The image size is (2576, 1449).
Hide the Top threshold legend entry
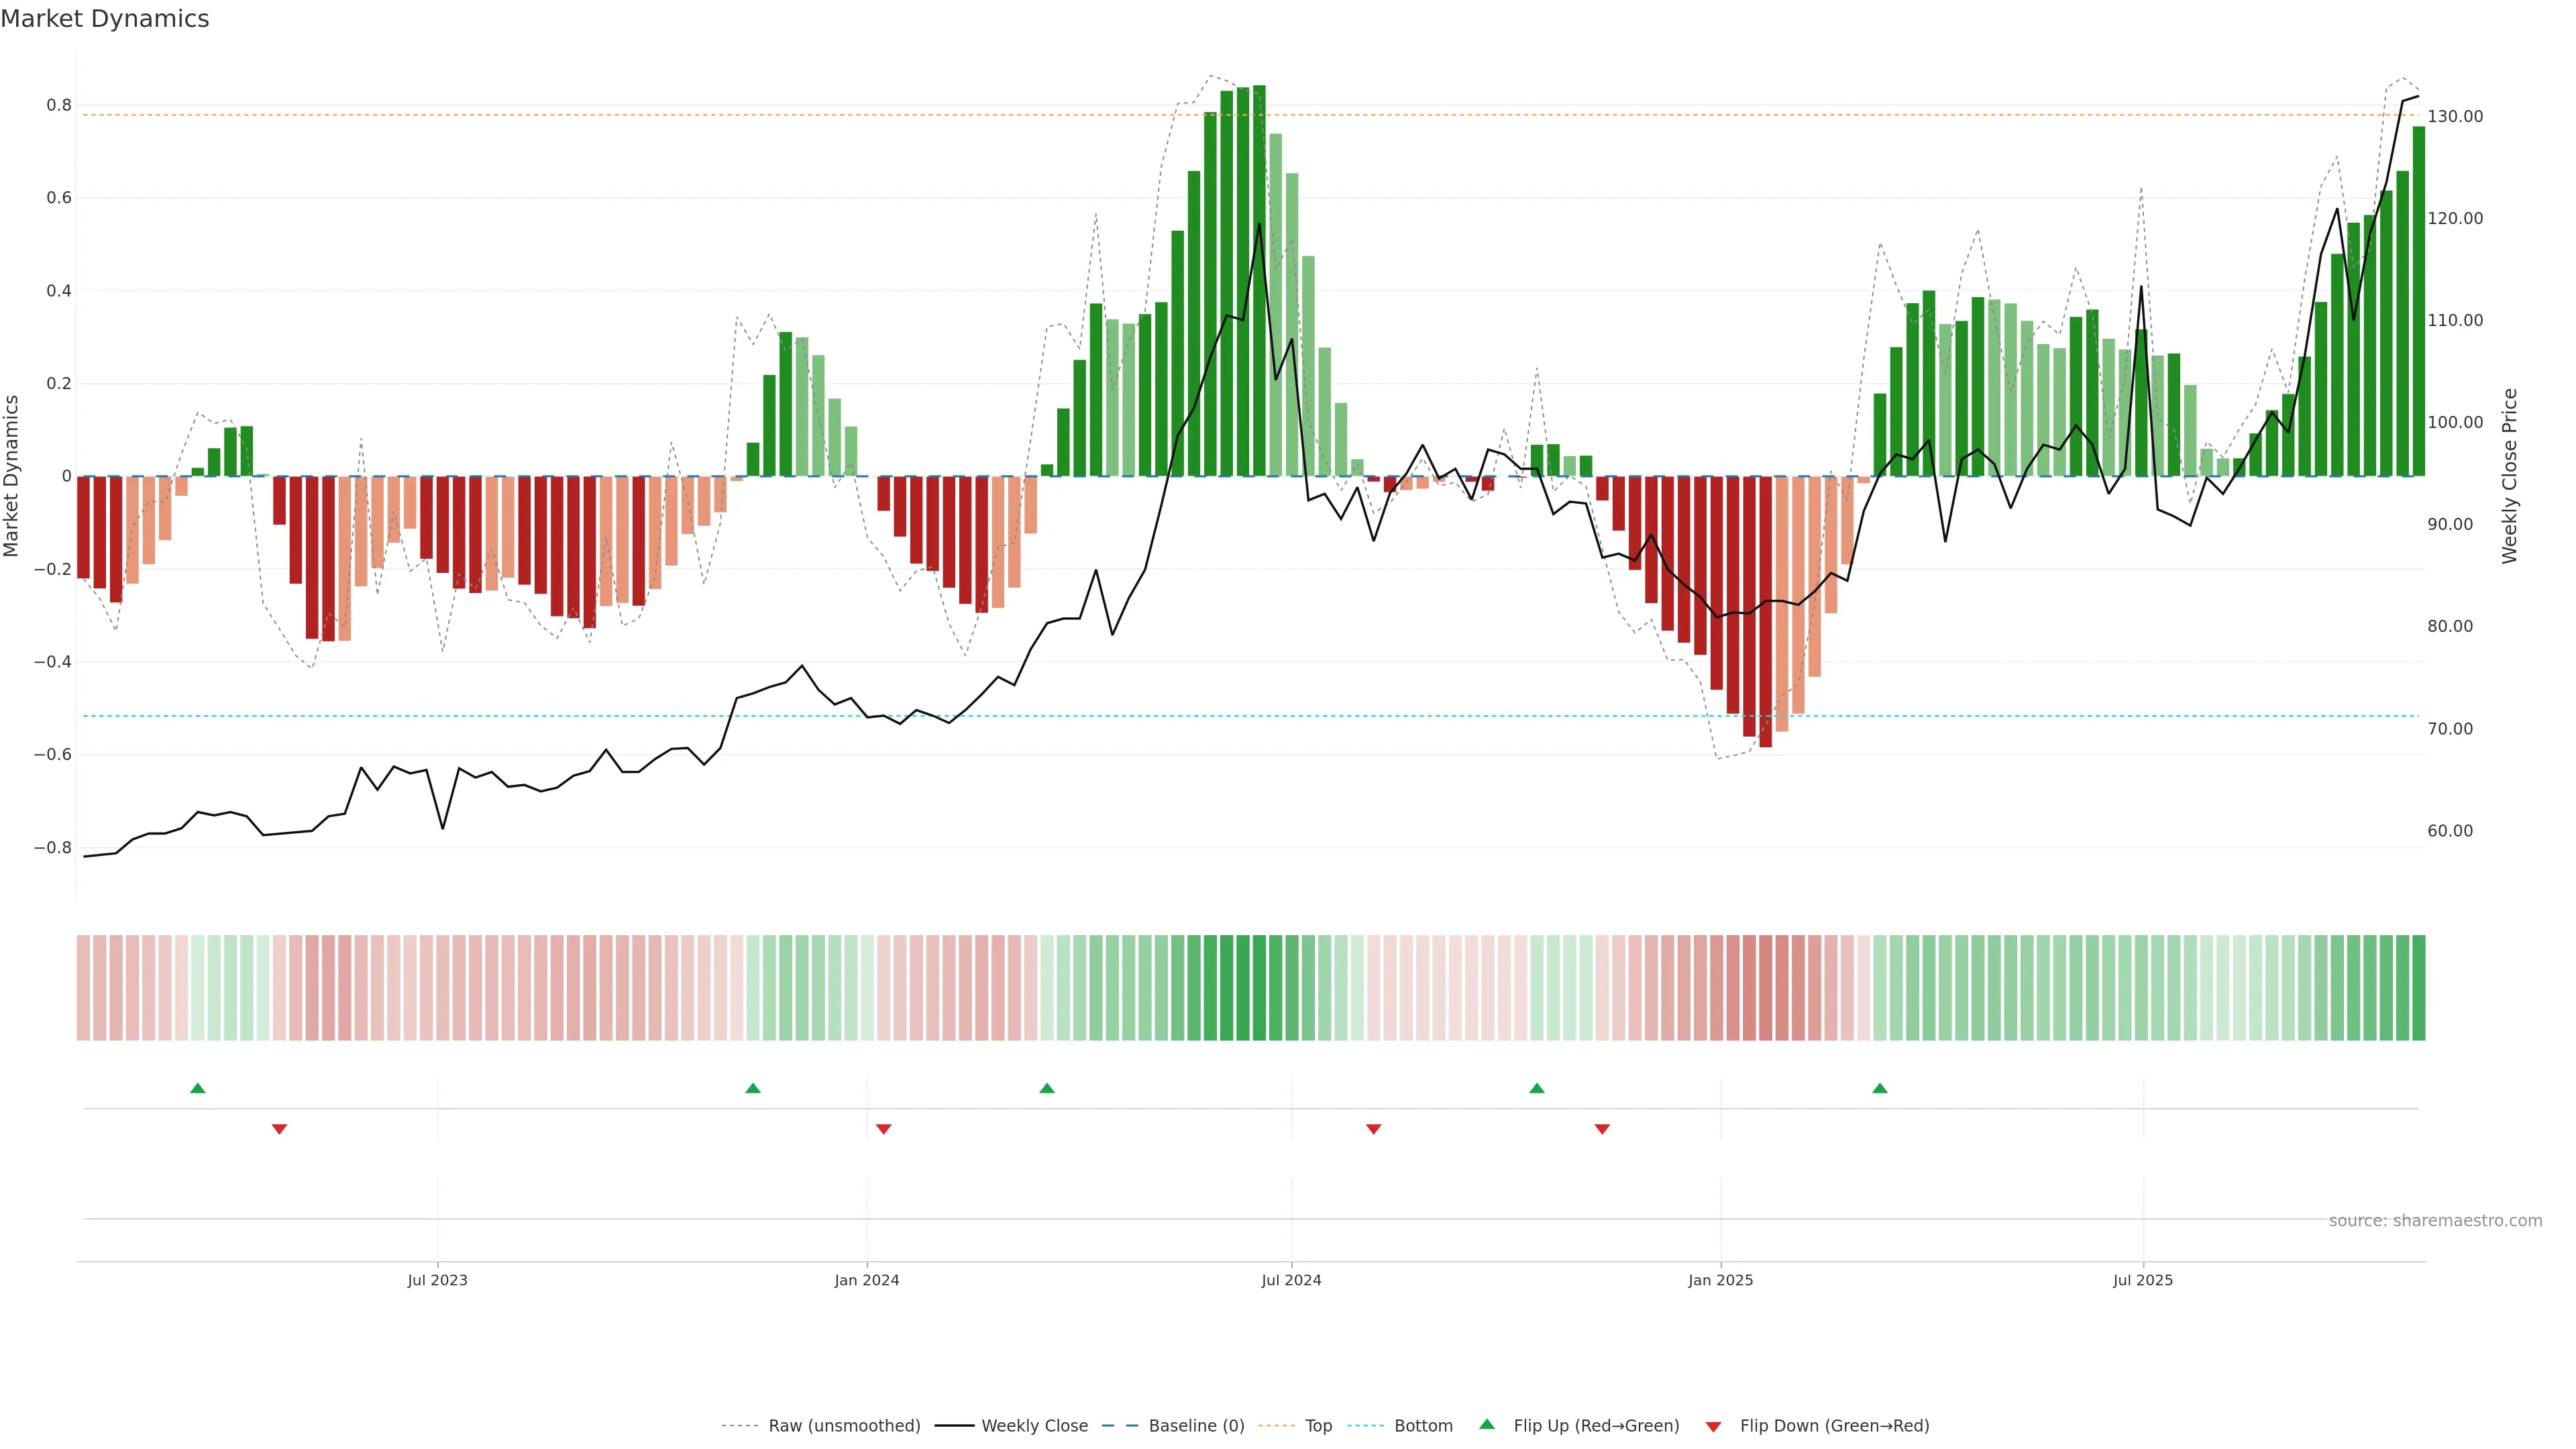coord(1318,1426)
